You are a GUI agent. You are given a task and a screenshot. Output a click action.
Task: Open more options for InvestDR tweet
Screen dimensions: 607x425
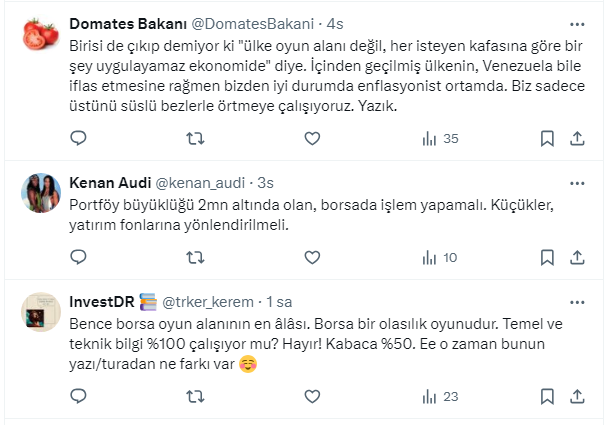(577, 301)
